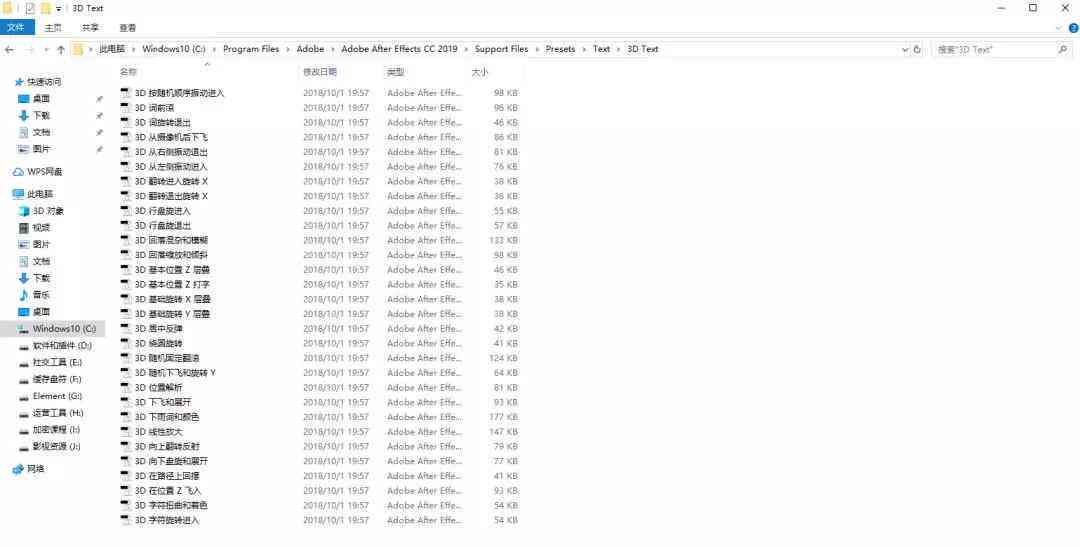The image size is (1080, 547).
Task: Click file icon of 3D 居中反弹
Action: 125,329
